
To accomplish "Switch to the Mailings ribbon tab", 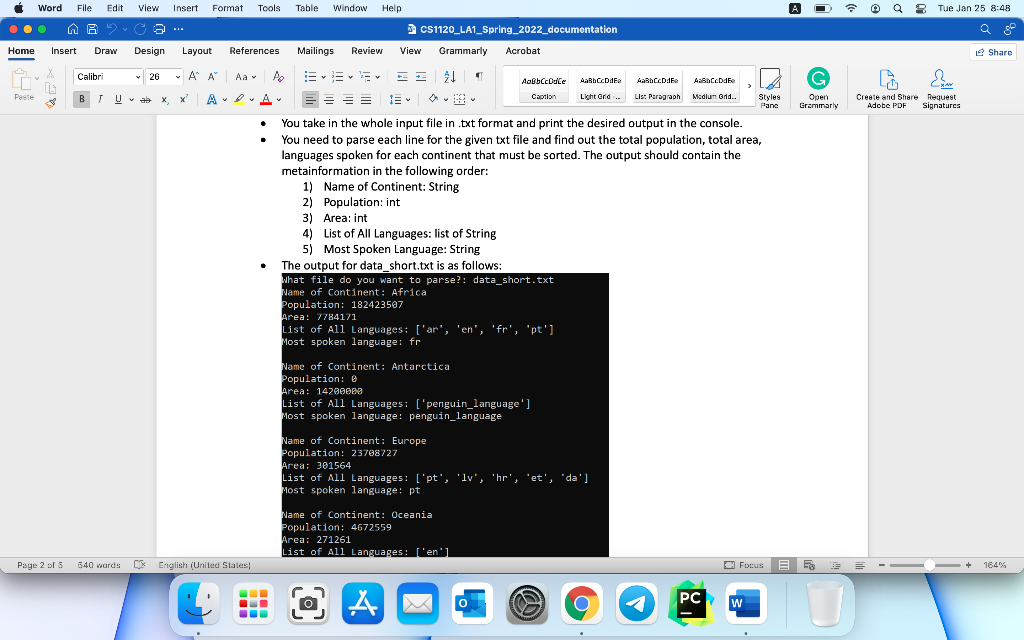I will (315, 50).
